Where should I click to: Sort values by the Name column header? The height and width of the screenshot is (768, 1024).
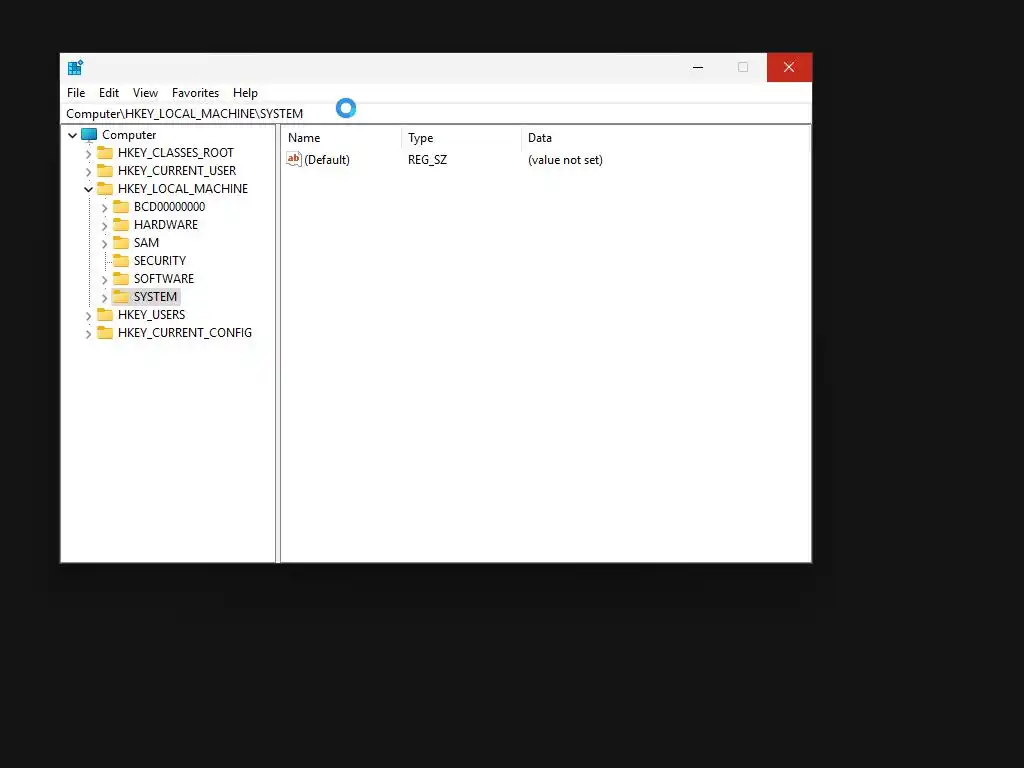(x=342, y=138)
